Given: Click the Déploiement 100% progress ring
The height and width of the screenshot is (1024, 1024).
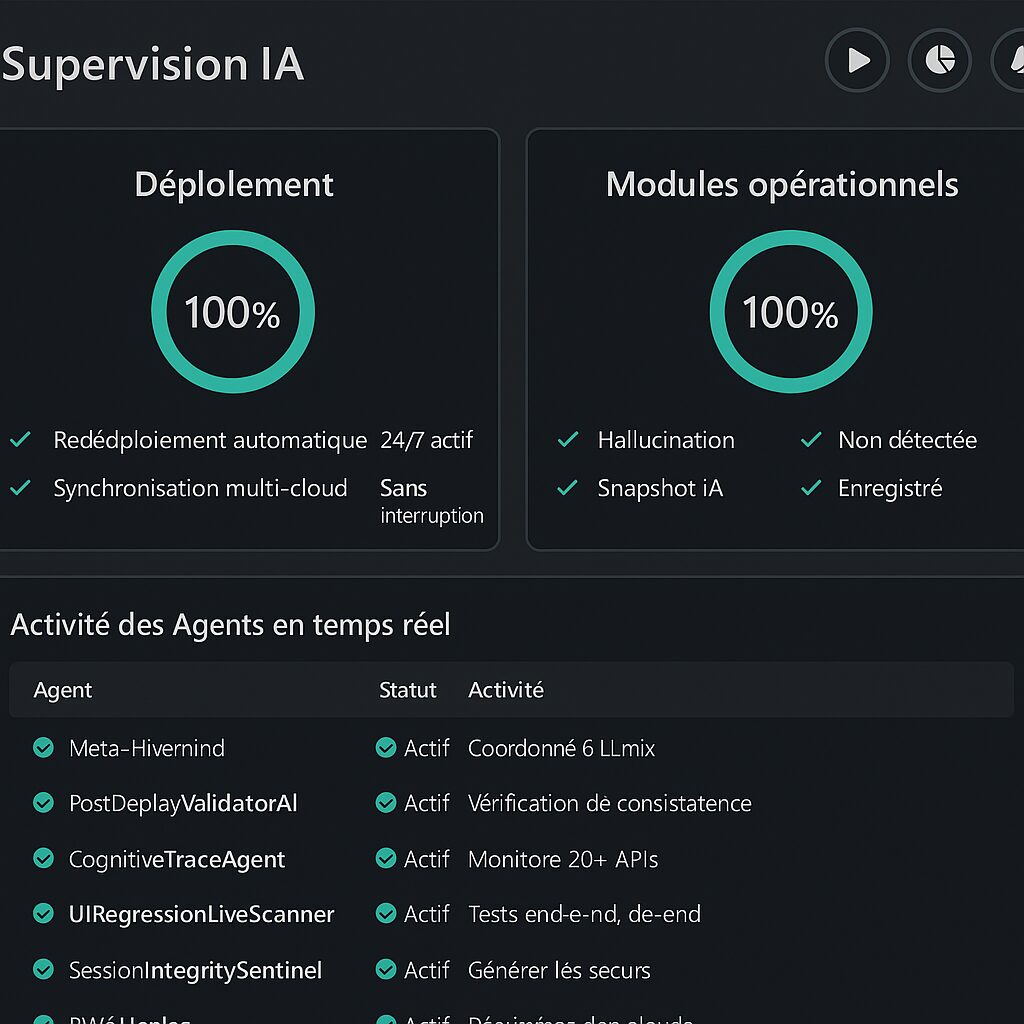Looking at the screenshot, I should pyautogui.click(x=232, y=310).
